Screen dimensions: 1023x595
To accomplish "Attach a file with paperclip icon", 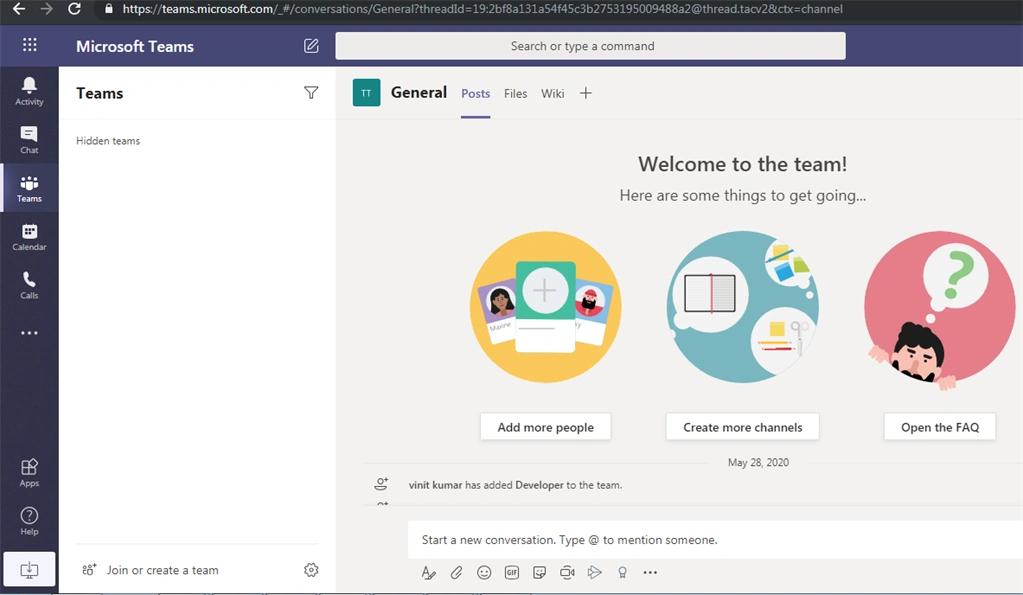I will coord(456,572).
